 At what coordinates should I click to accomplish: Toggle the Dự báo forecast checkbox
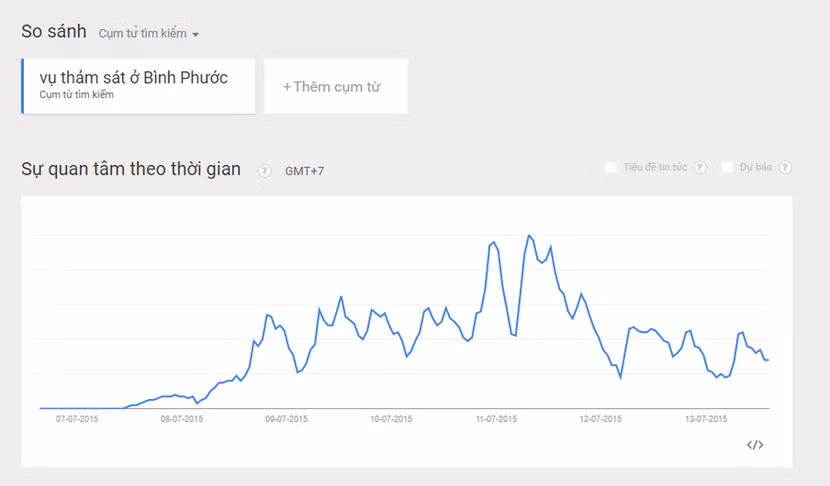click(x=728, y=167)
